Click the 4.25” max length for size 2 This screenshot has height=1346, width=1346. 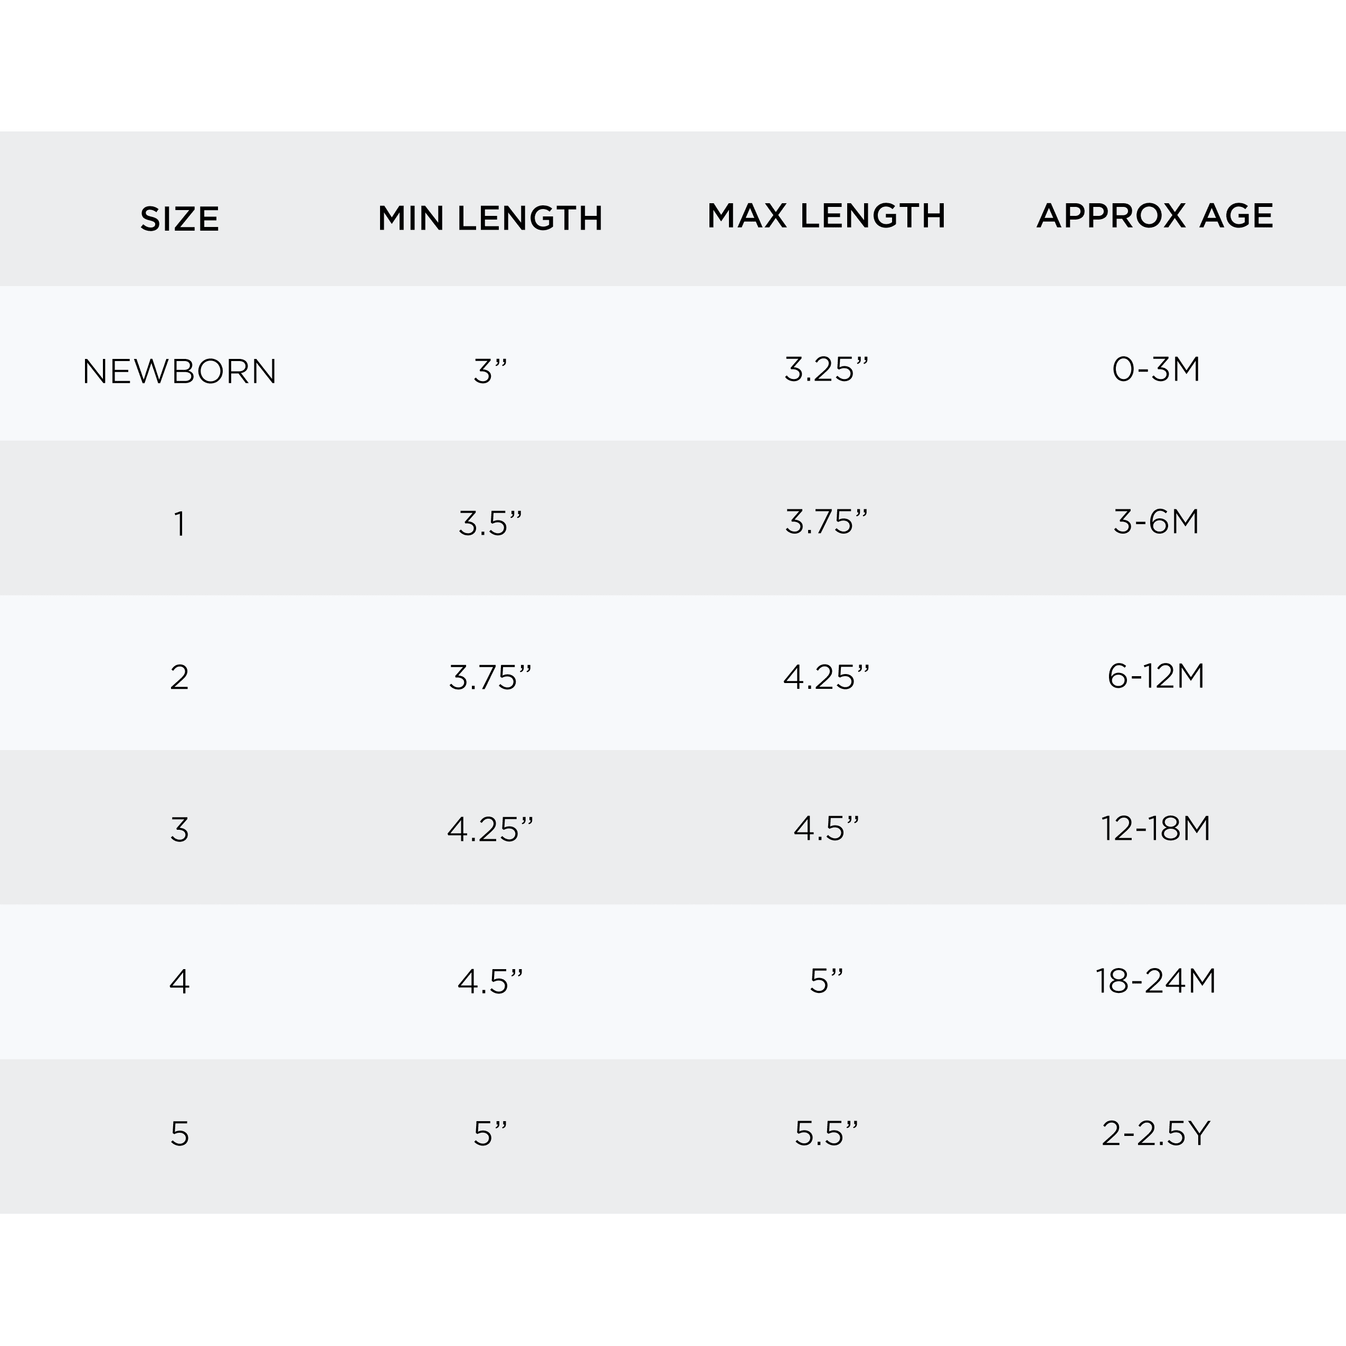(826, 677)
